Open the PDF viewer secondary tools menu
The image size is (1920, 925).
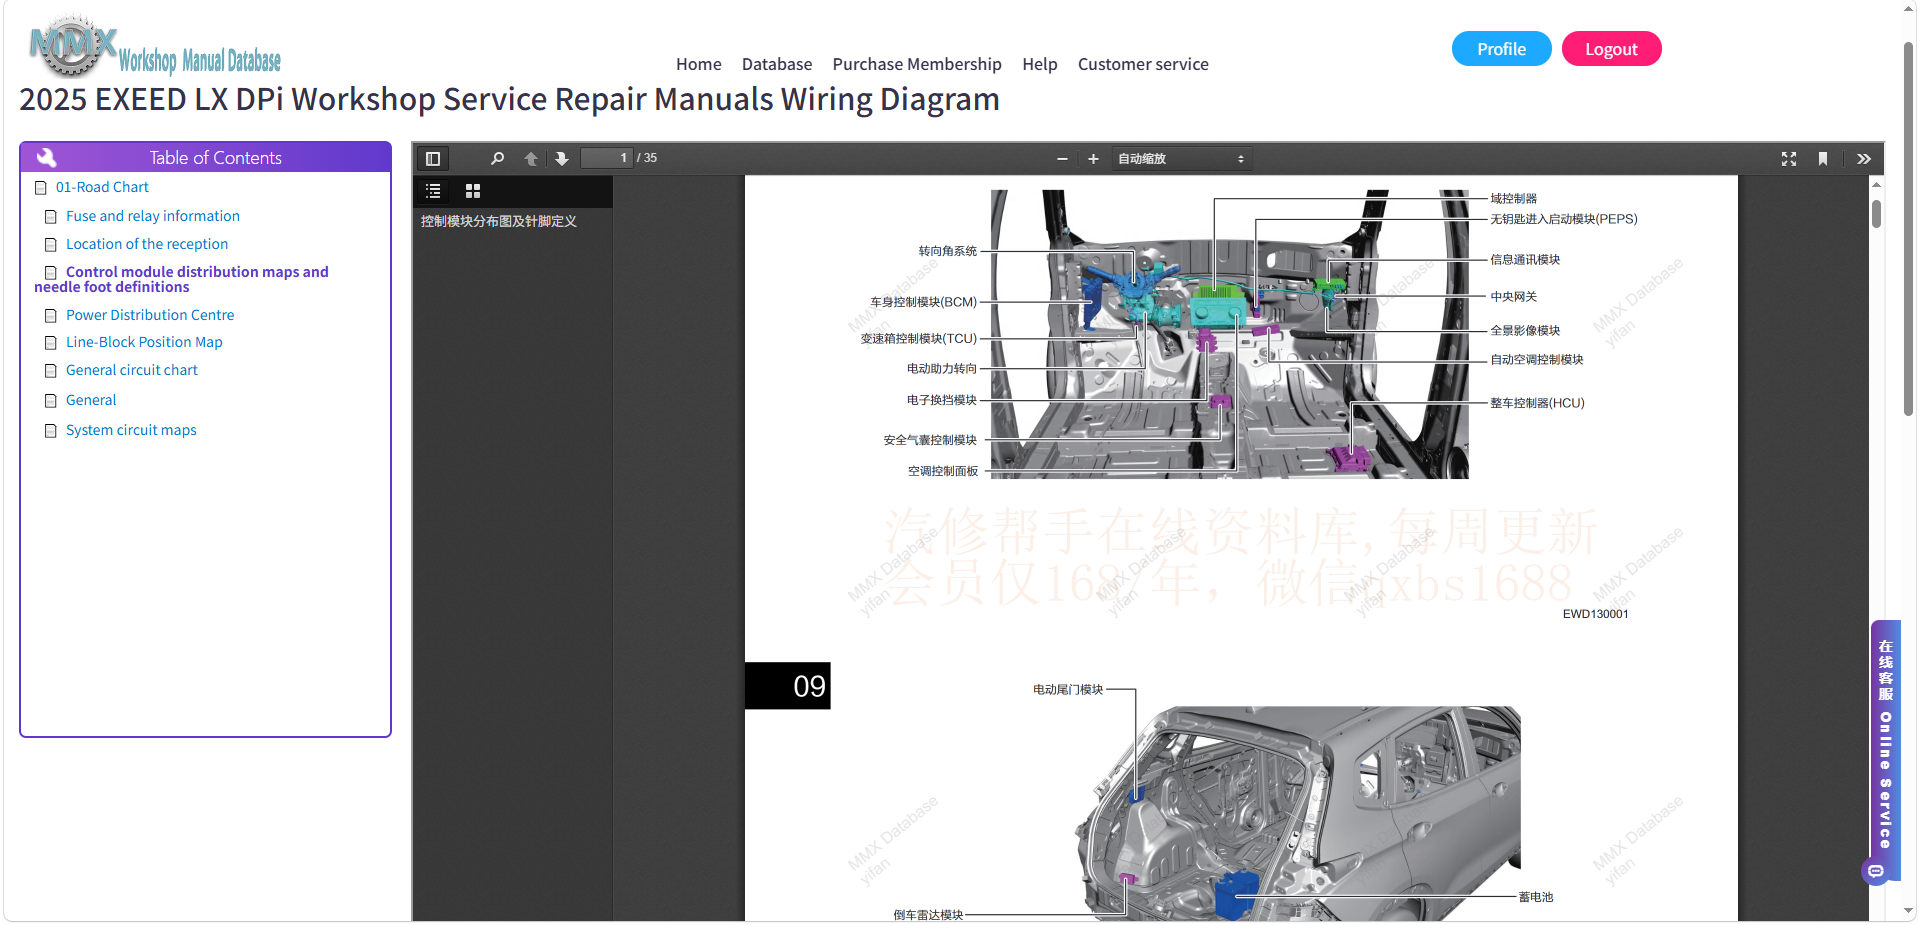1864,158
